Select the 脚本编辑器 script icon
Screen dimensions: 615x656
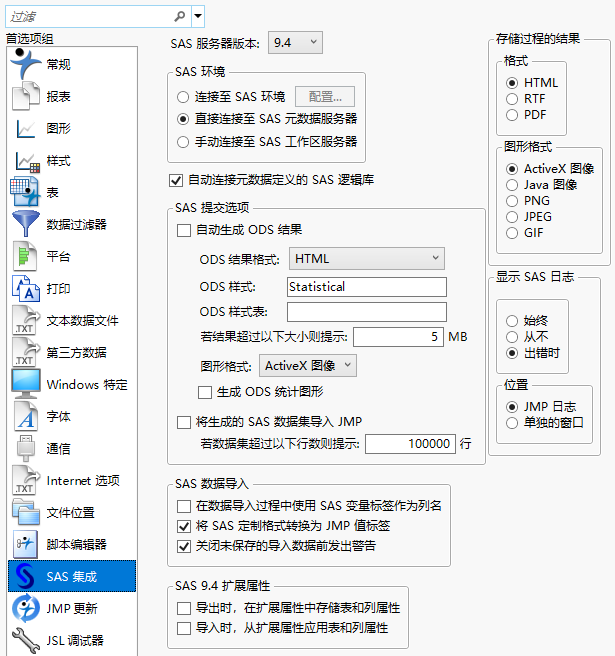[25, 544]
